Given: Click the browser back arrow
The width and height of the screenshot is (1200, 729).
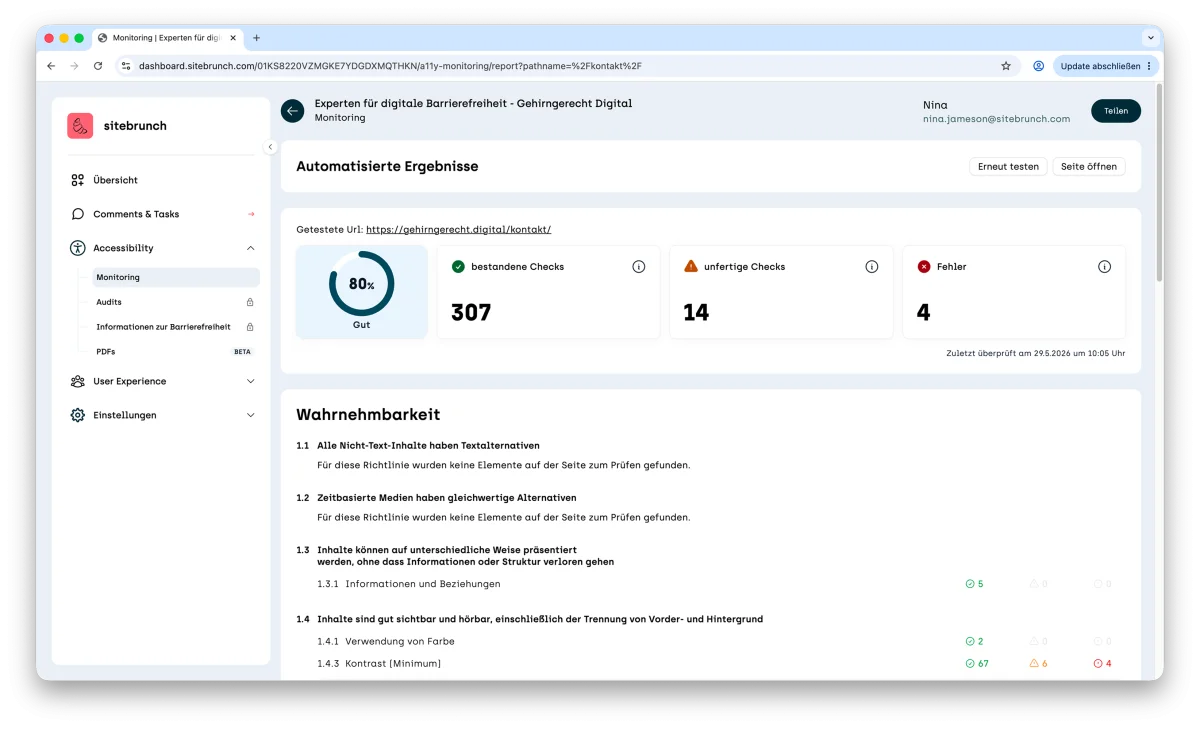Looking at the screenshot, I should [x=51, y=66].
